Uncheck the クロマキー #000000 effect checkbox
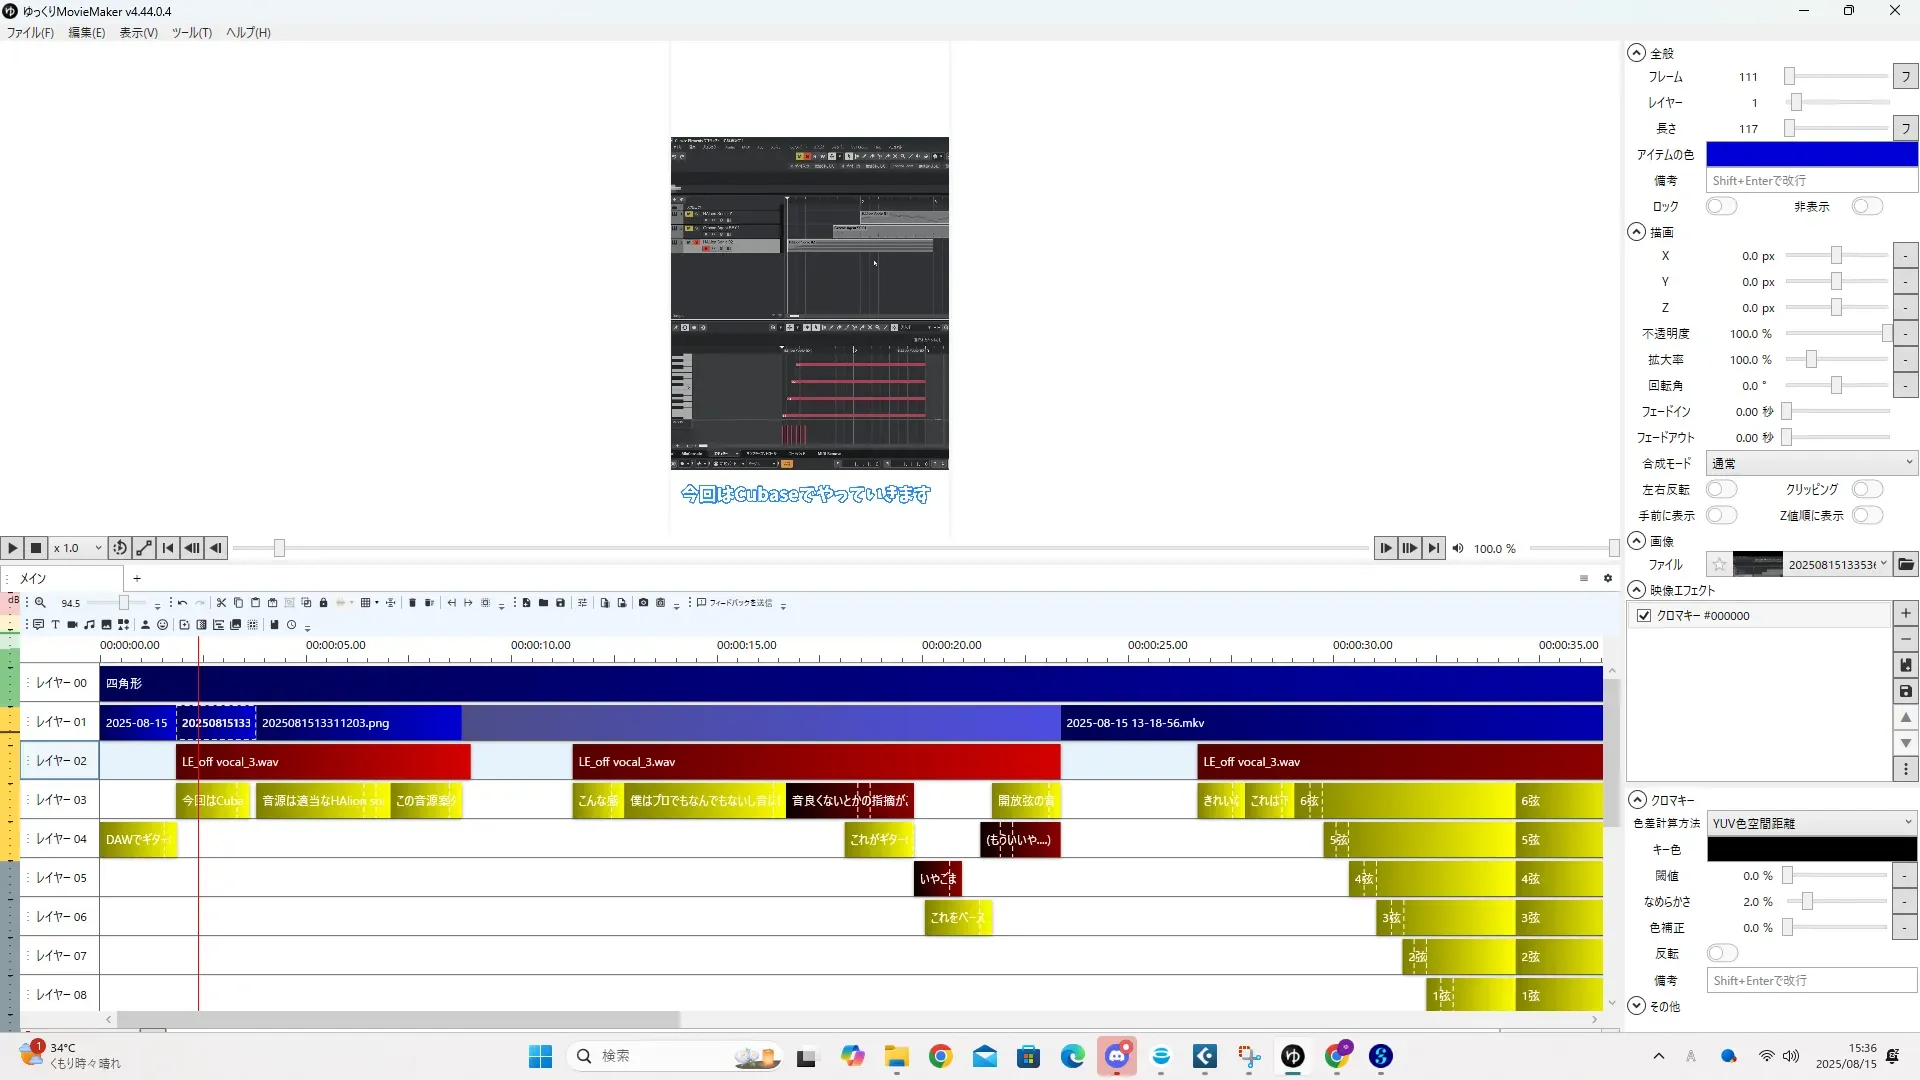This screenshot has width=1920, height=1080. [1644, 616]
